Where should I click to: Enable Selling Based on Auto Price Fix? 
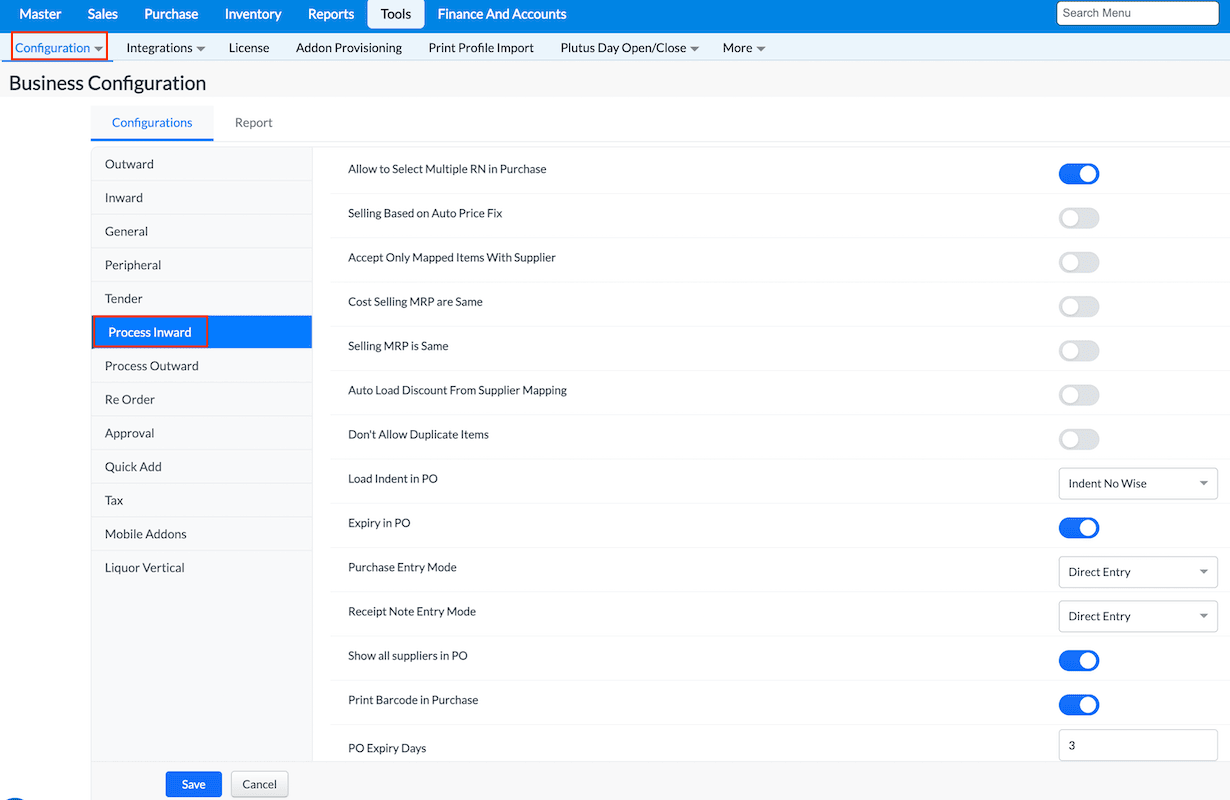click(1079, 218)
